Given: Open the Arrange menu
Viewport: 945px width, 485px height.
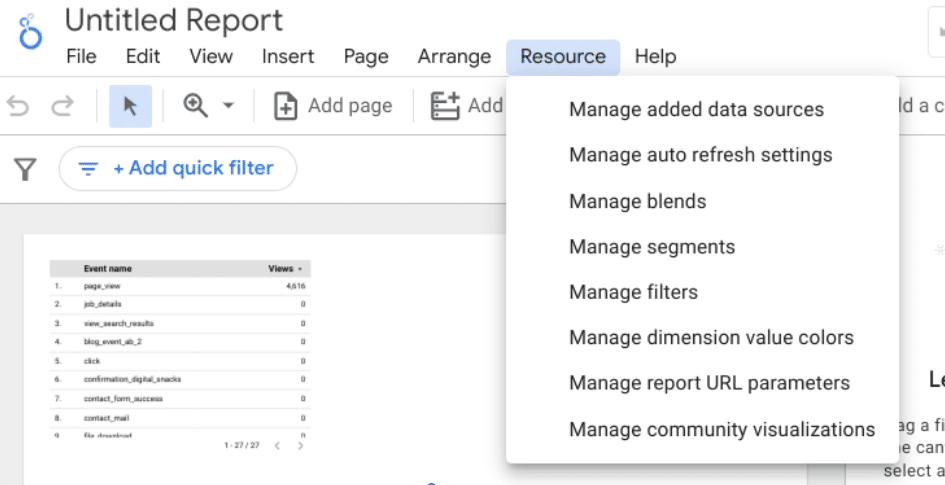Looking at the screenshot, I should (454, 57).
